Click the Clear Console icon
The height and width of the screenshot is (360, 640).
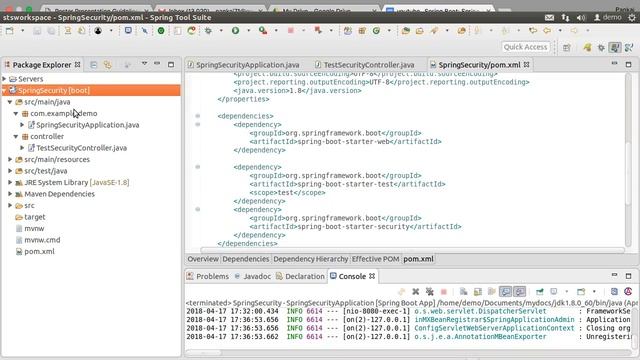tap(463, 291)
